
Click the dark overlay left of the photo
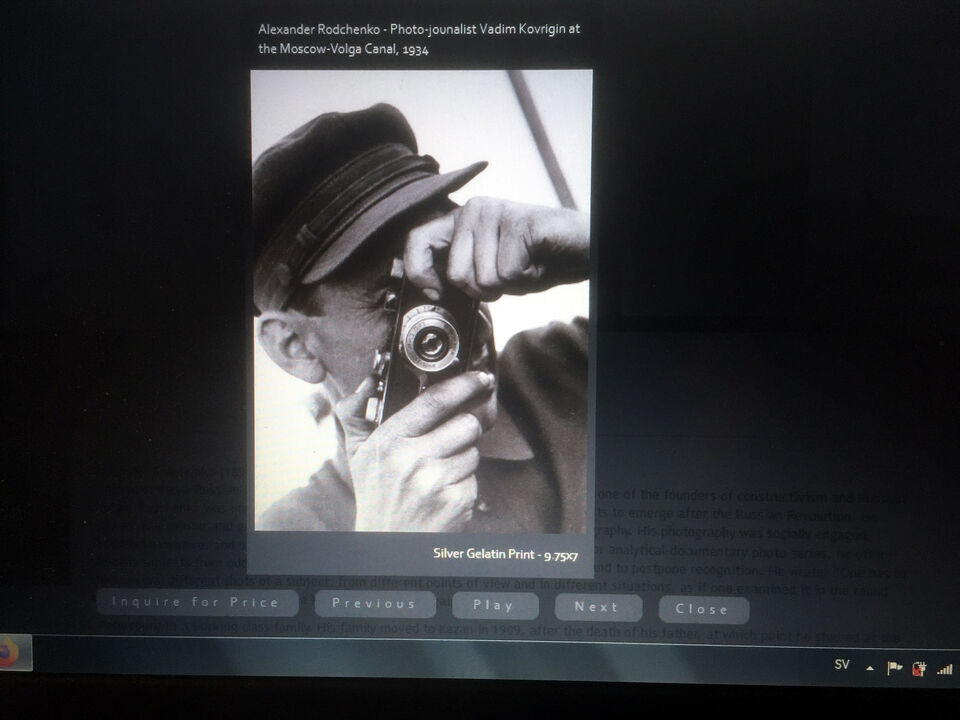pyautogui.click(x=130, y=250)
